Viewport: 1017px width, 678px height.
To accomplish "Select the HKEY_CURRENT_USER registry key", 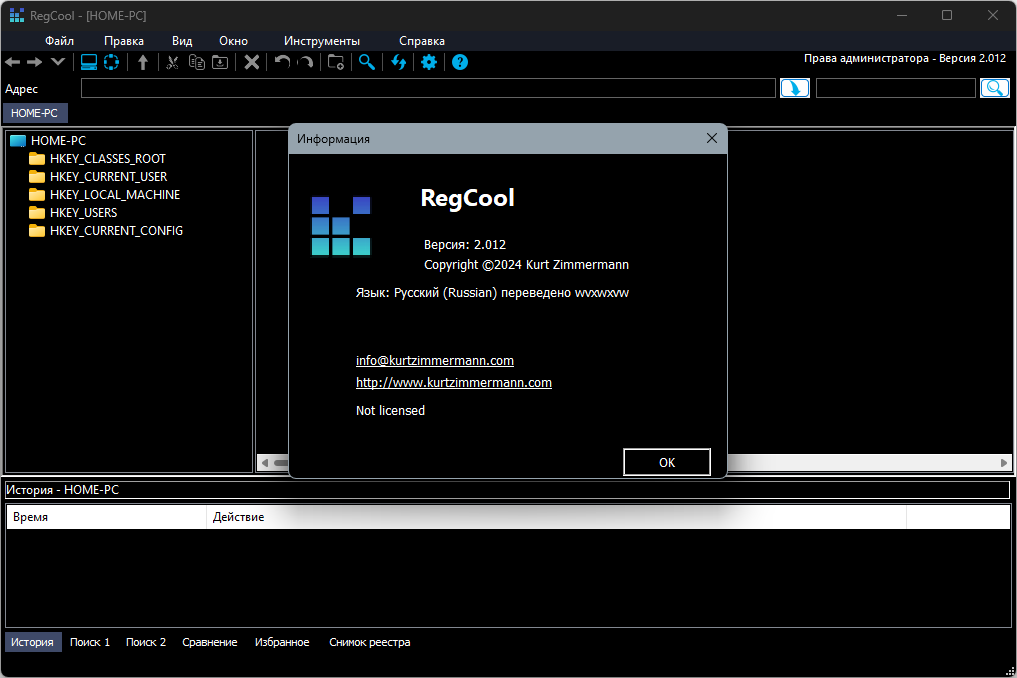I will point(108,176).
